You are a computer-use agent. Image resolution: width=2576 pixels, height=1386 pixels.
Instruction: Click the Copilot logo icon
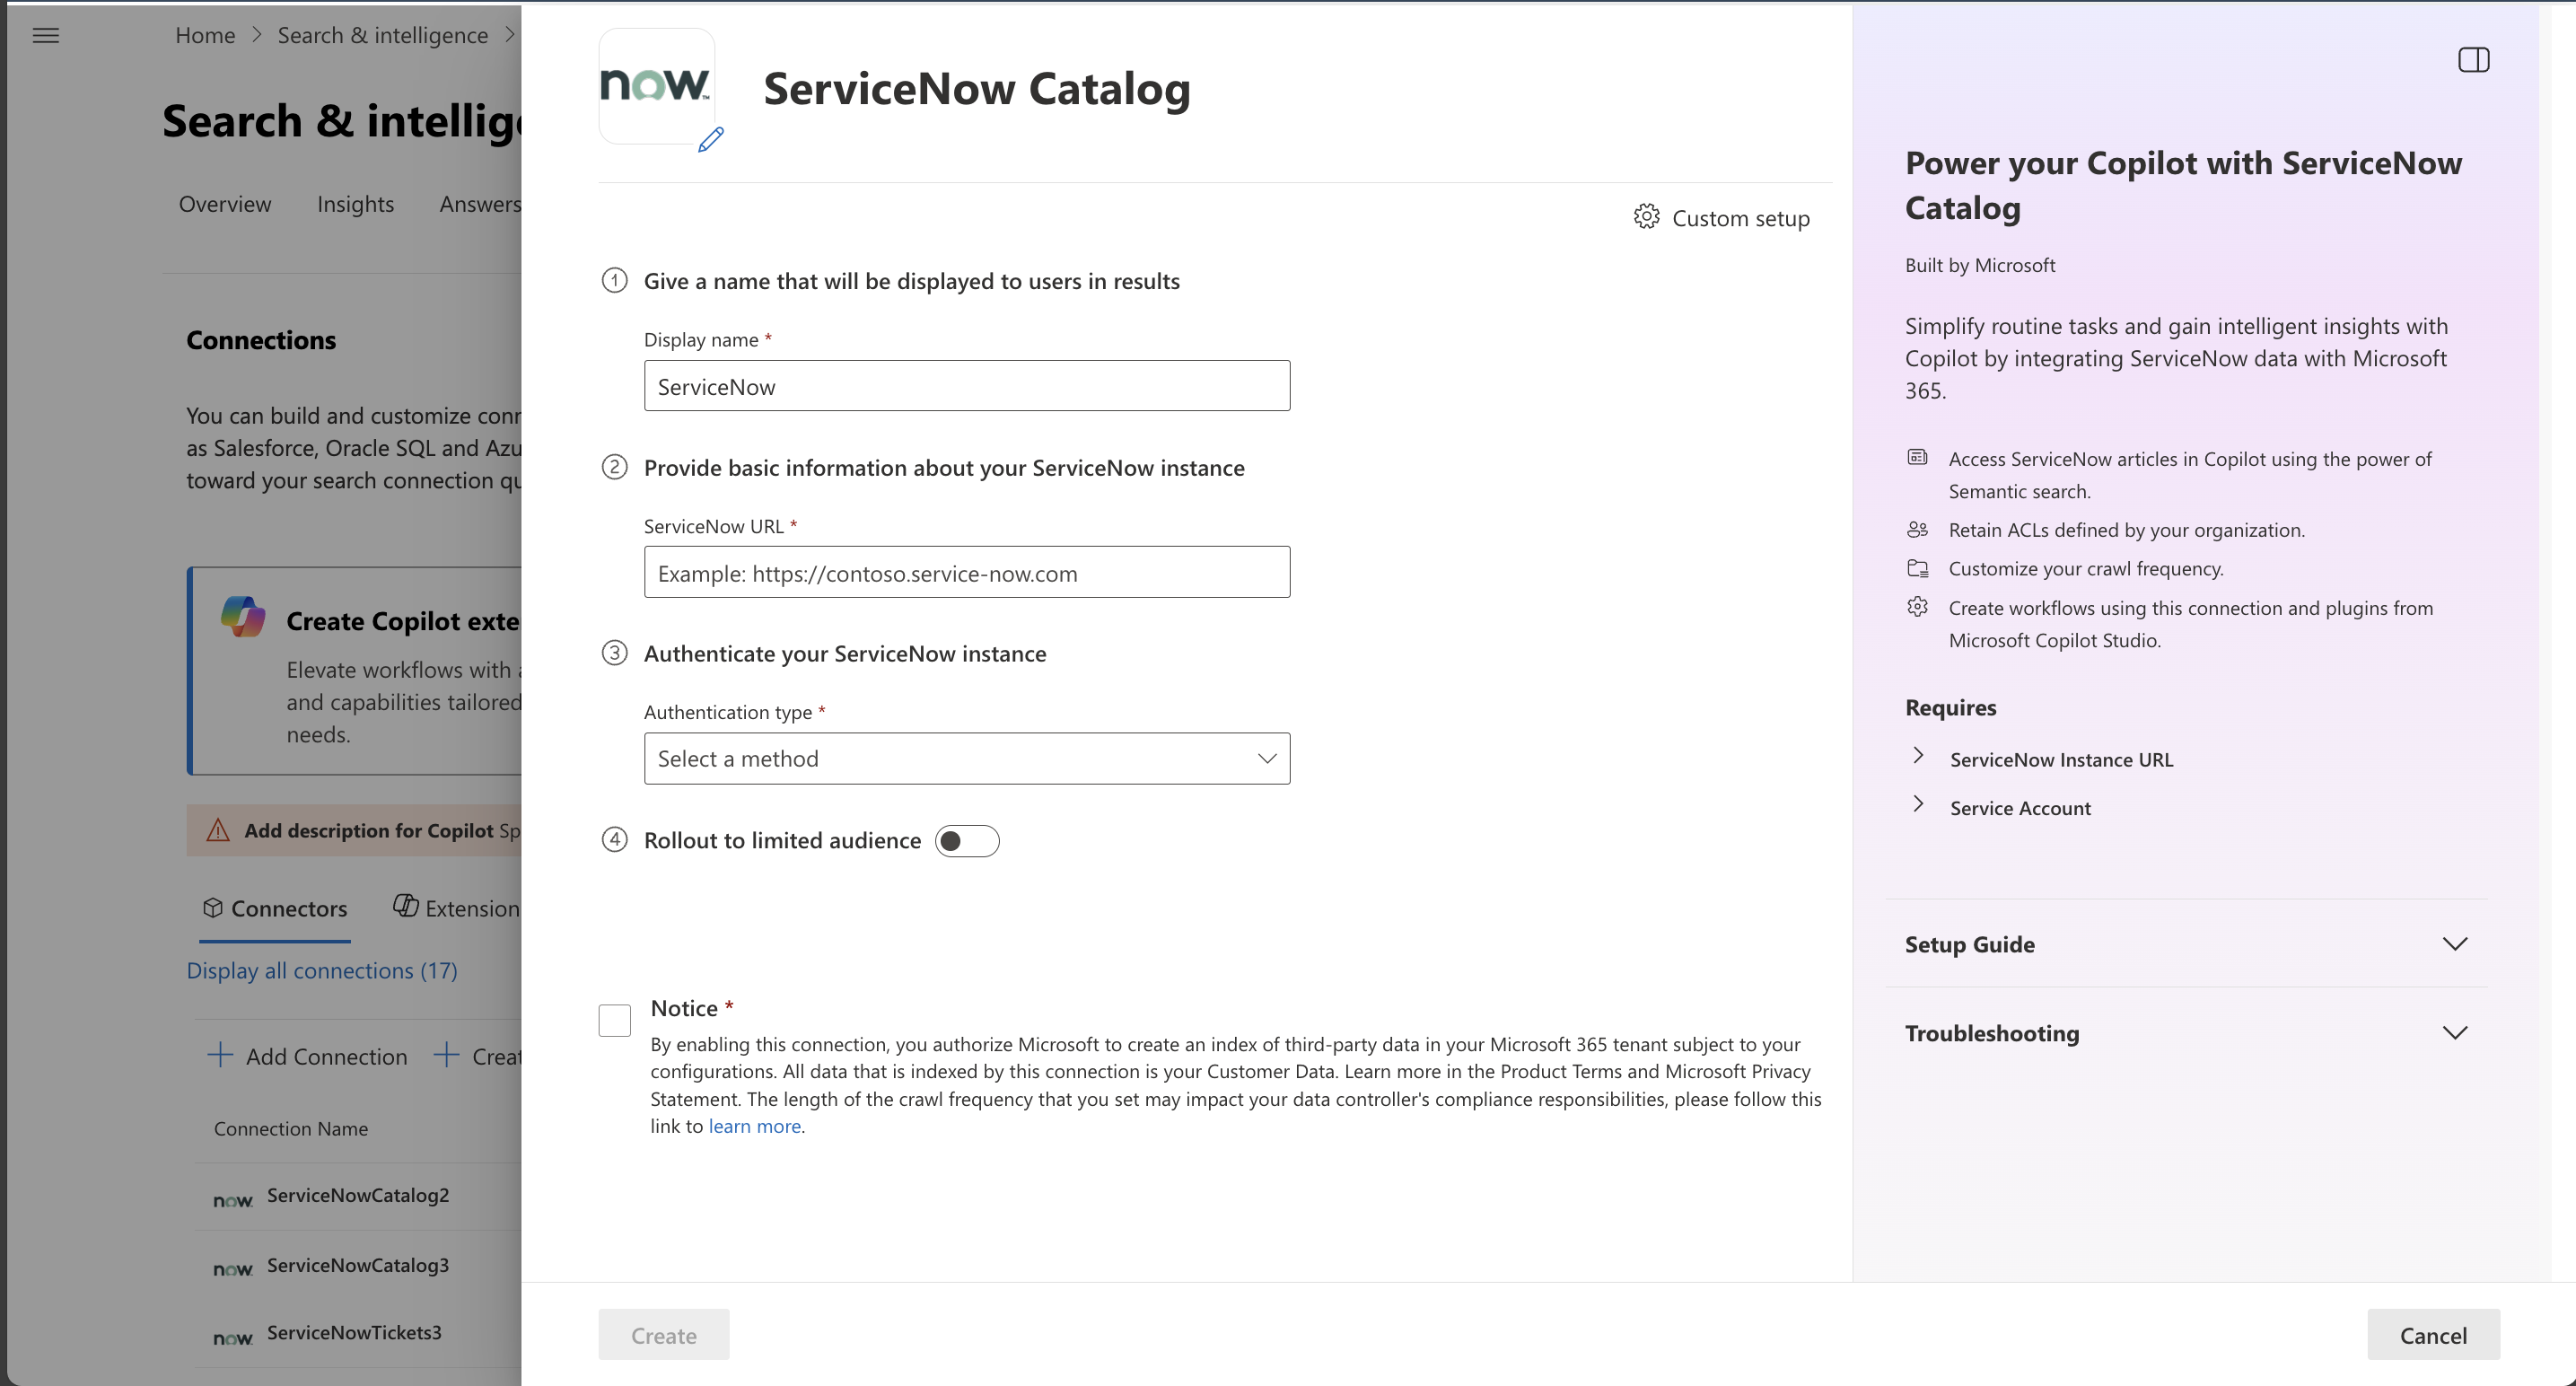tap(243, 616)
